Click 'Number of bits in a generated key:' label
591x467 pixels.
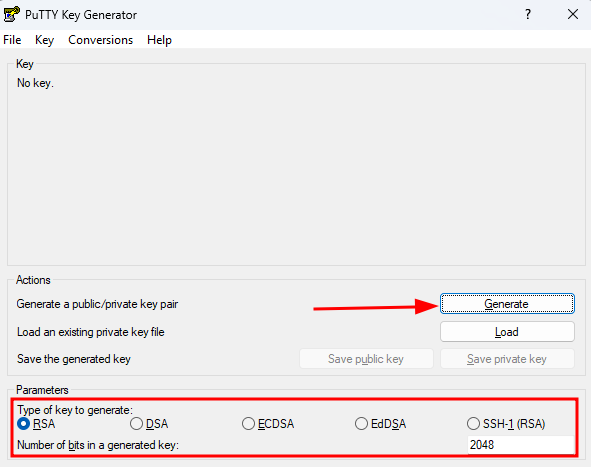point(98,445)
